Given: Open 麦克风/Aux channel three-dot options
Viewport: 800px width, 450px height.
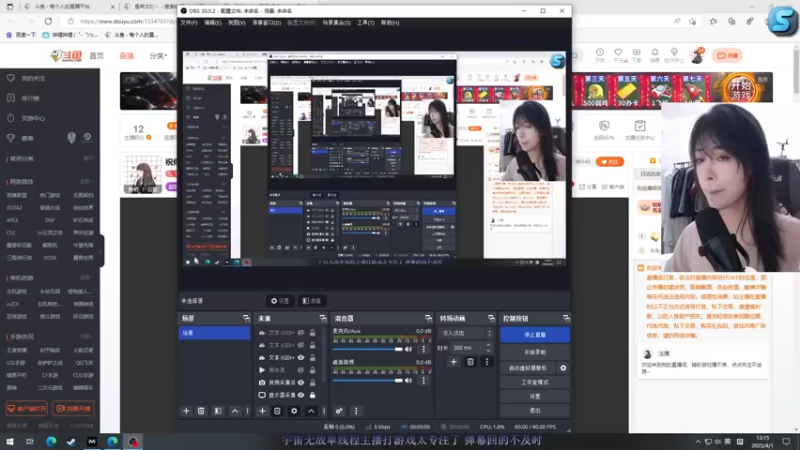Looking at the screenshot, I should click(423, 349).
